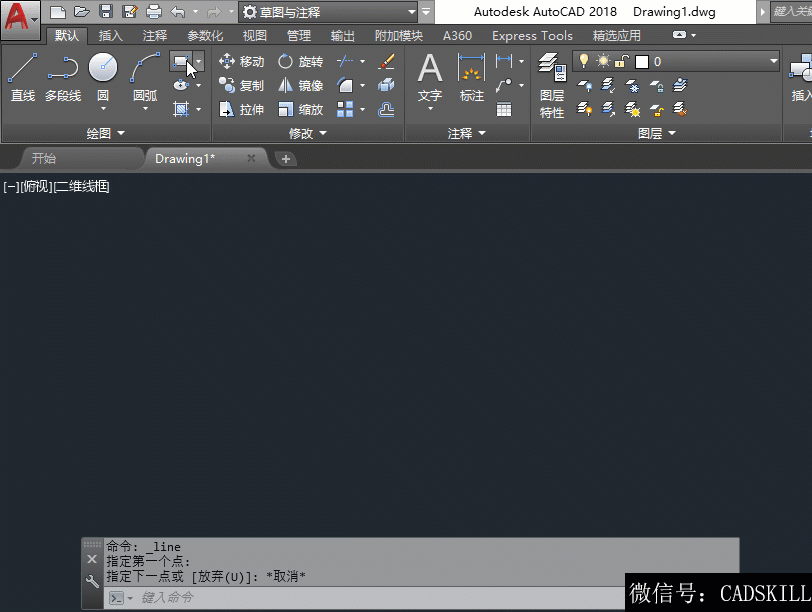This screenshot has width=812, height=612.
Task: Switch to the 插入 (Insert) ribbon tab
Action: coord(111,36)
